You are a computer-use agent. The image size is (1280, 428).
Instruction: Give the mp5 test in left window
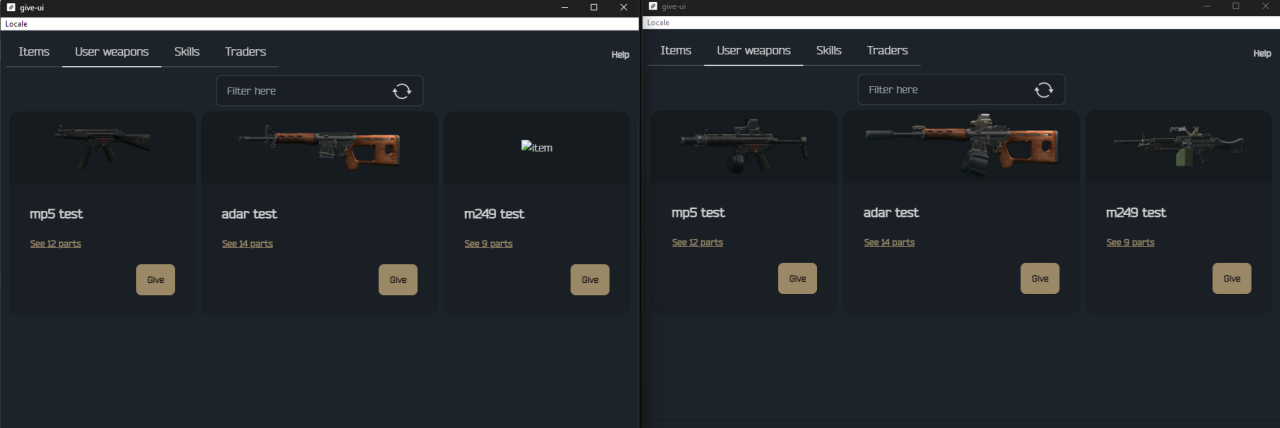click(x=156, y=280)
